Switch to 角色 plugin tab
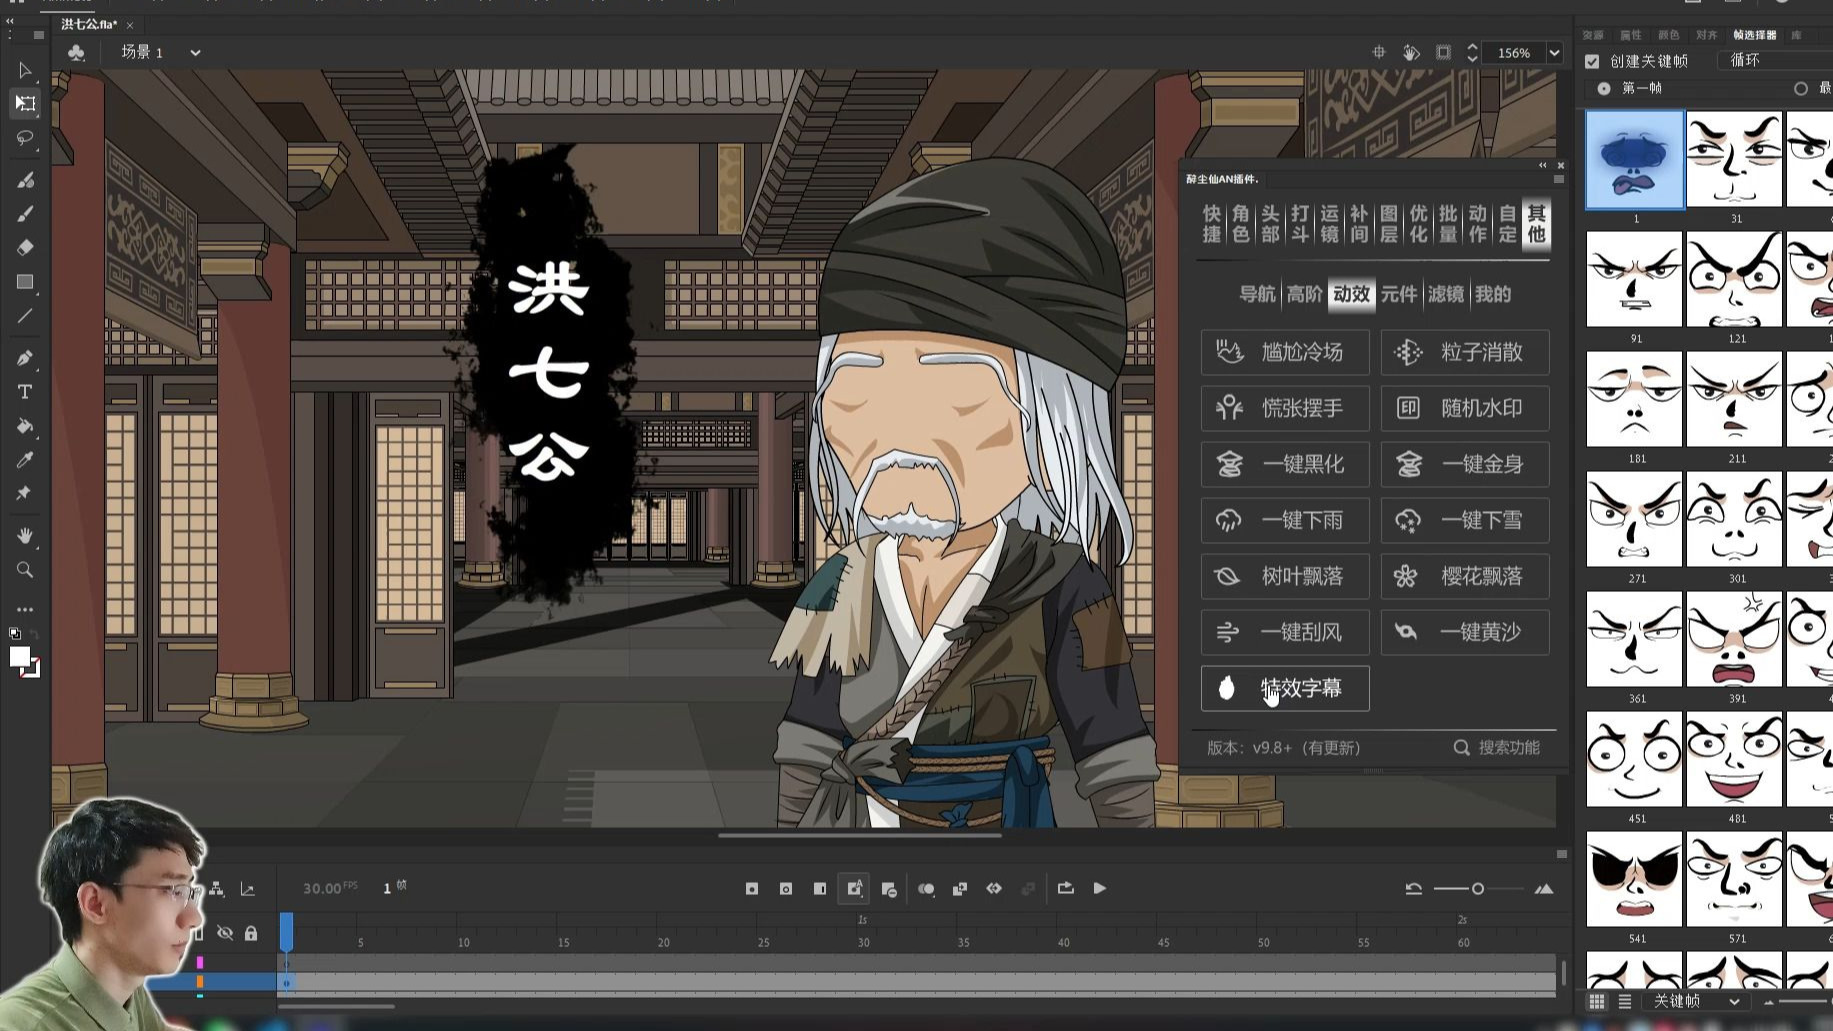 (1241, 224)
